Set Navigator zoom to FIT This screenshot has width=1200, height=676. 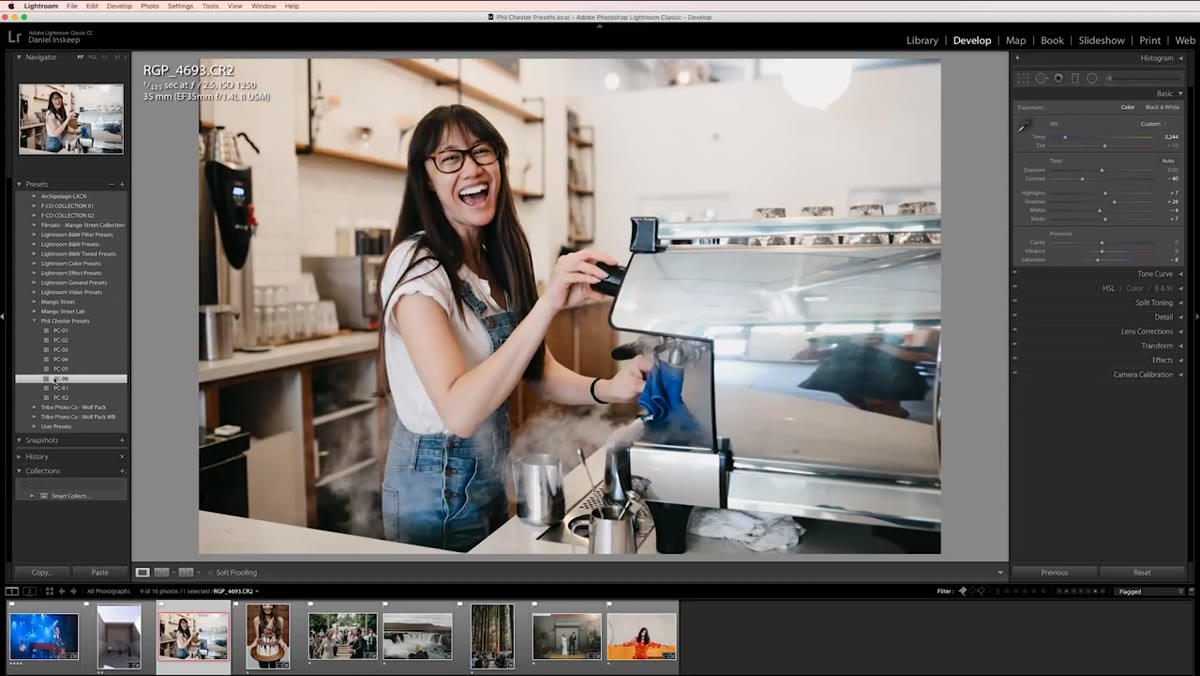pyautogui.click(x=81, y=57)
